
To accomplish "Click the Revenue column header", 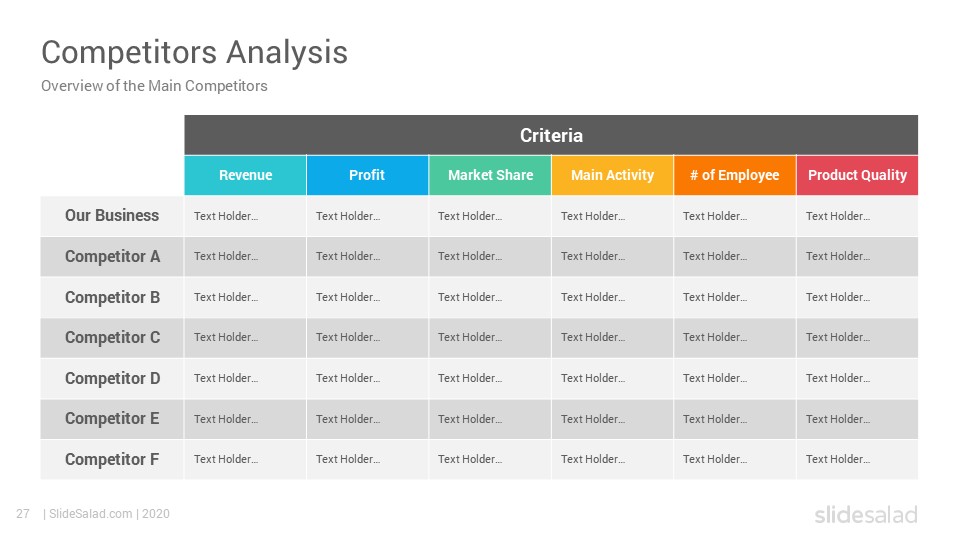I will click(x=246, y=175).
